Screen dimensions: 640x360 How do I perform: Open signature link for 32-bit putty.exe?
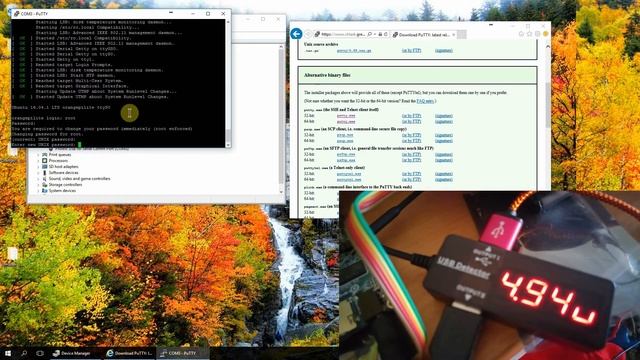click(444, 116)
